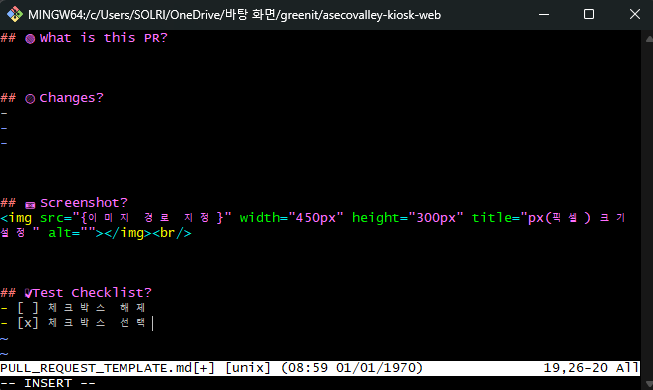Click the cursor position '19,26-20'
653x390 pixels.
576,368
